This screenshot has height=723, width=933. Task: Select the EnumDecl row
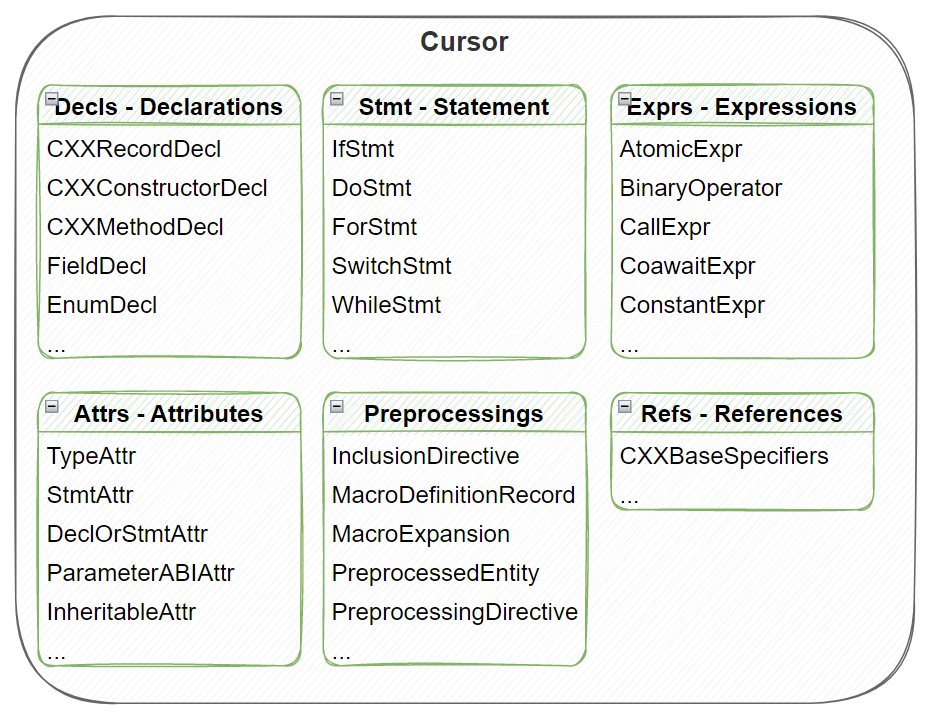pos(102,305)
